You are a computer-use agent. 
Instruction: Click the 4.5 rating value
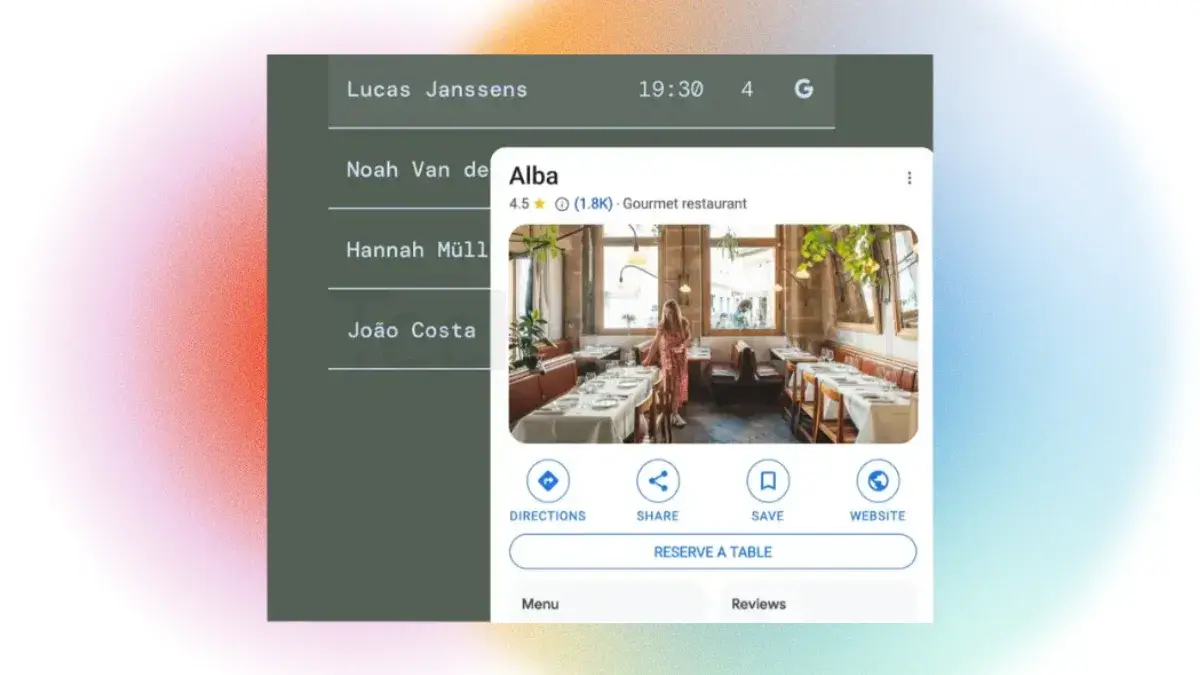pos(519,204)
